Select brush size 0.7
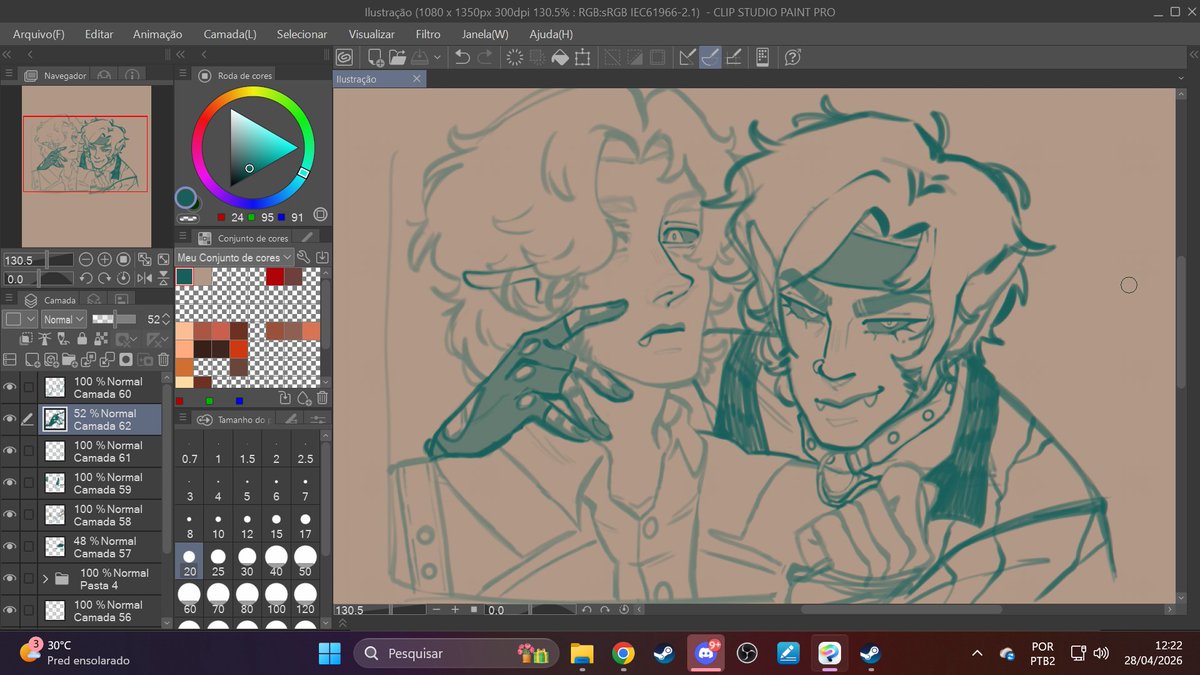 (x=189, y=450)
